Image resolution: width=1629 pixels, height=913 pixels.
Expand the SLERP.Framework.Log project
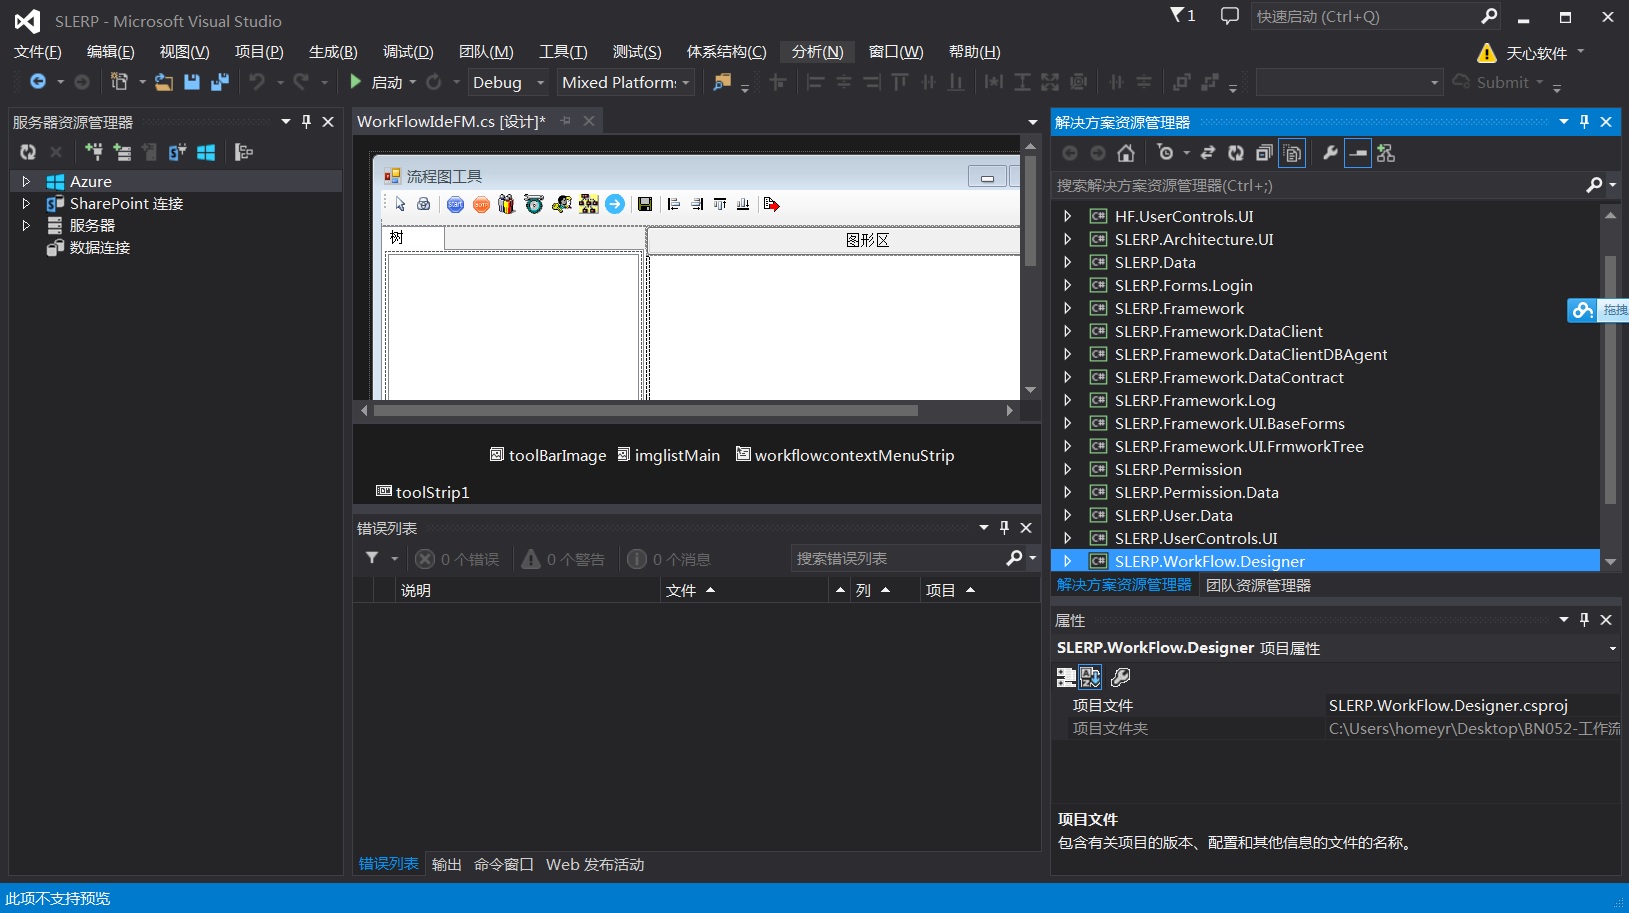point(1067,400)
